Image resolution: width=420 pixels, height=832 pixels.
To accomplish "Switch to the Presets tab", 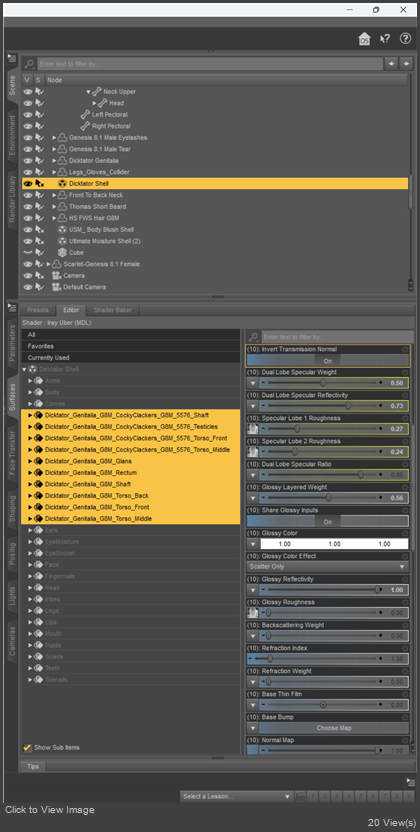I will (38, 310).
